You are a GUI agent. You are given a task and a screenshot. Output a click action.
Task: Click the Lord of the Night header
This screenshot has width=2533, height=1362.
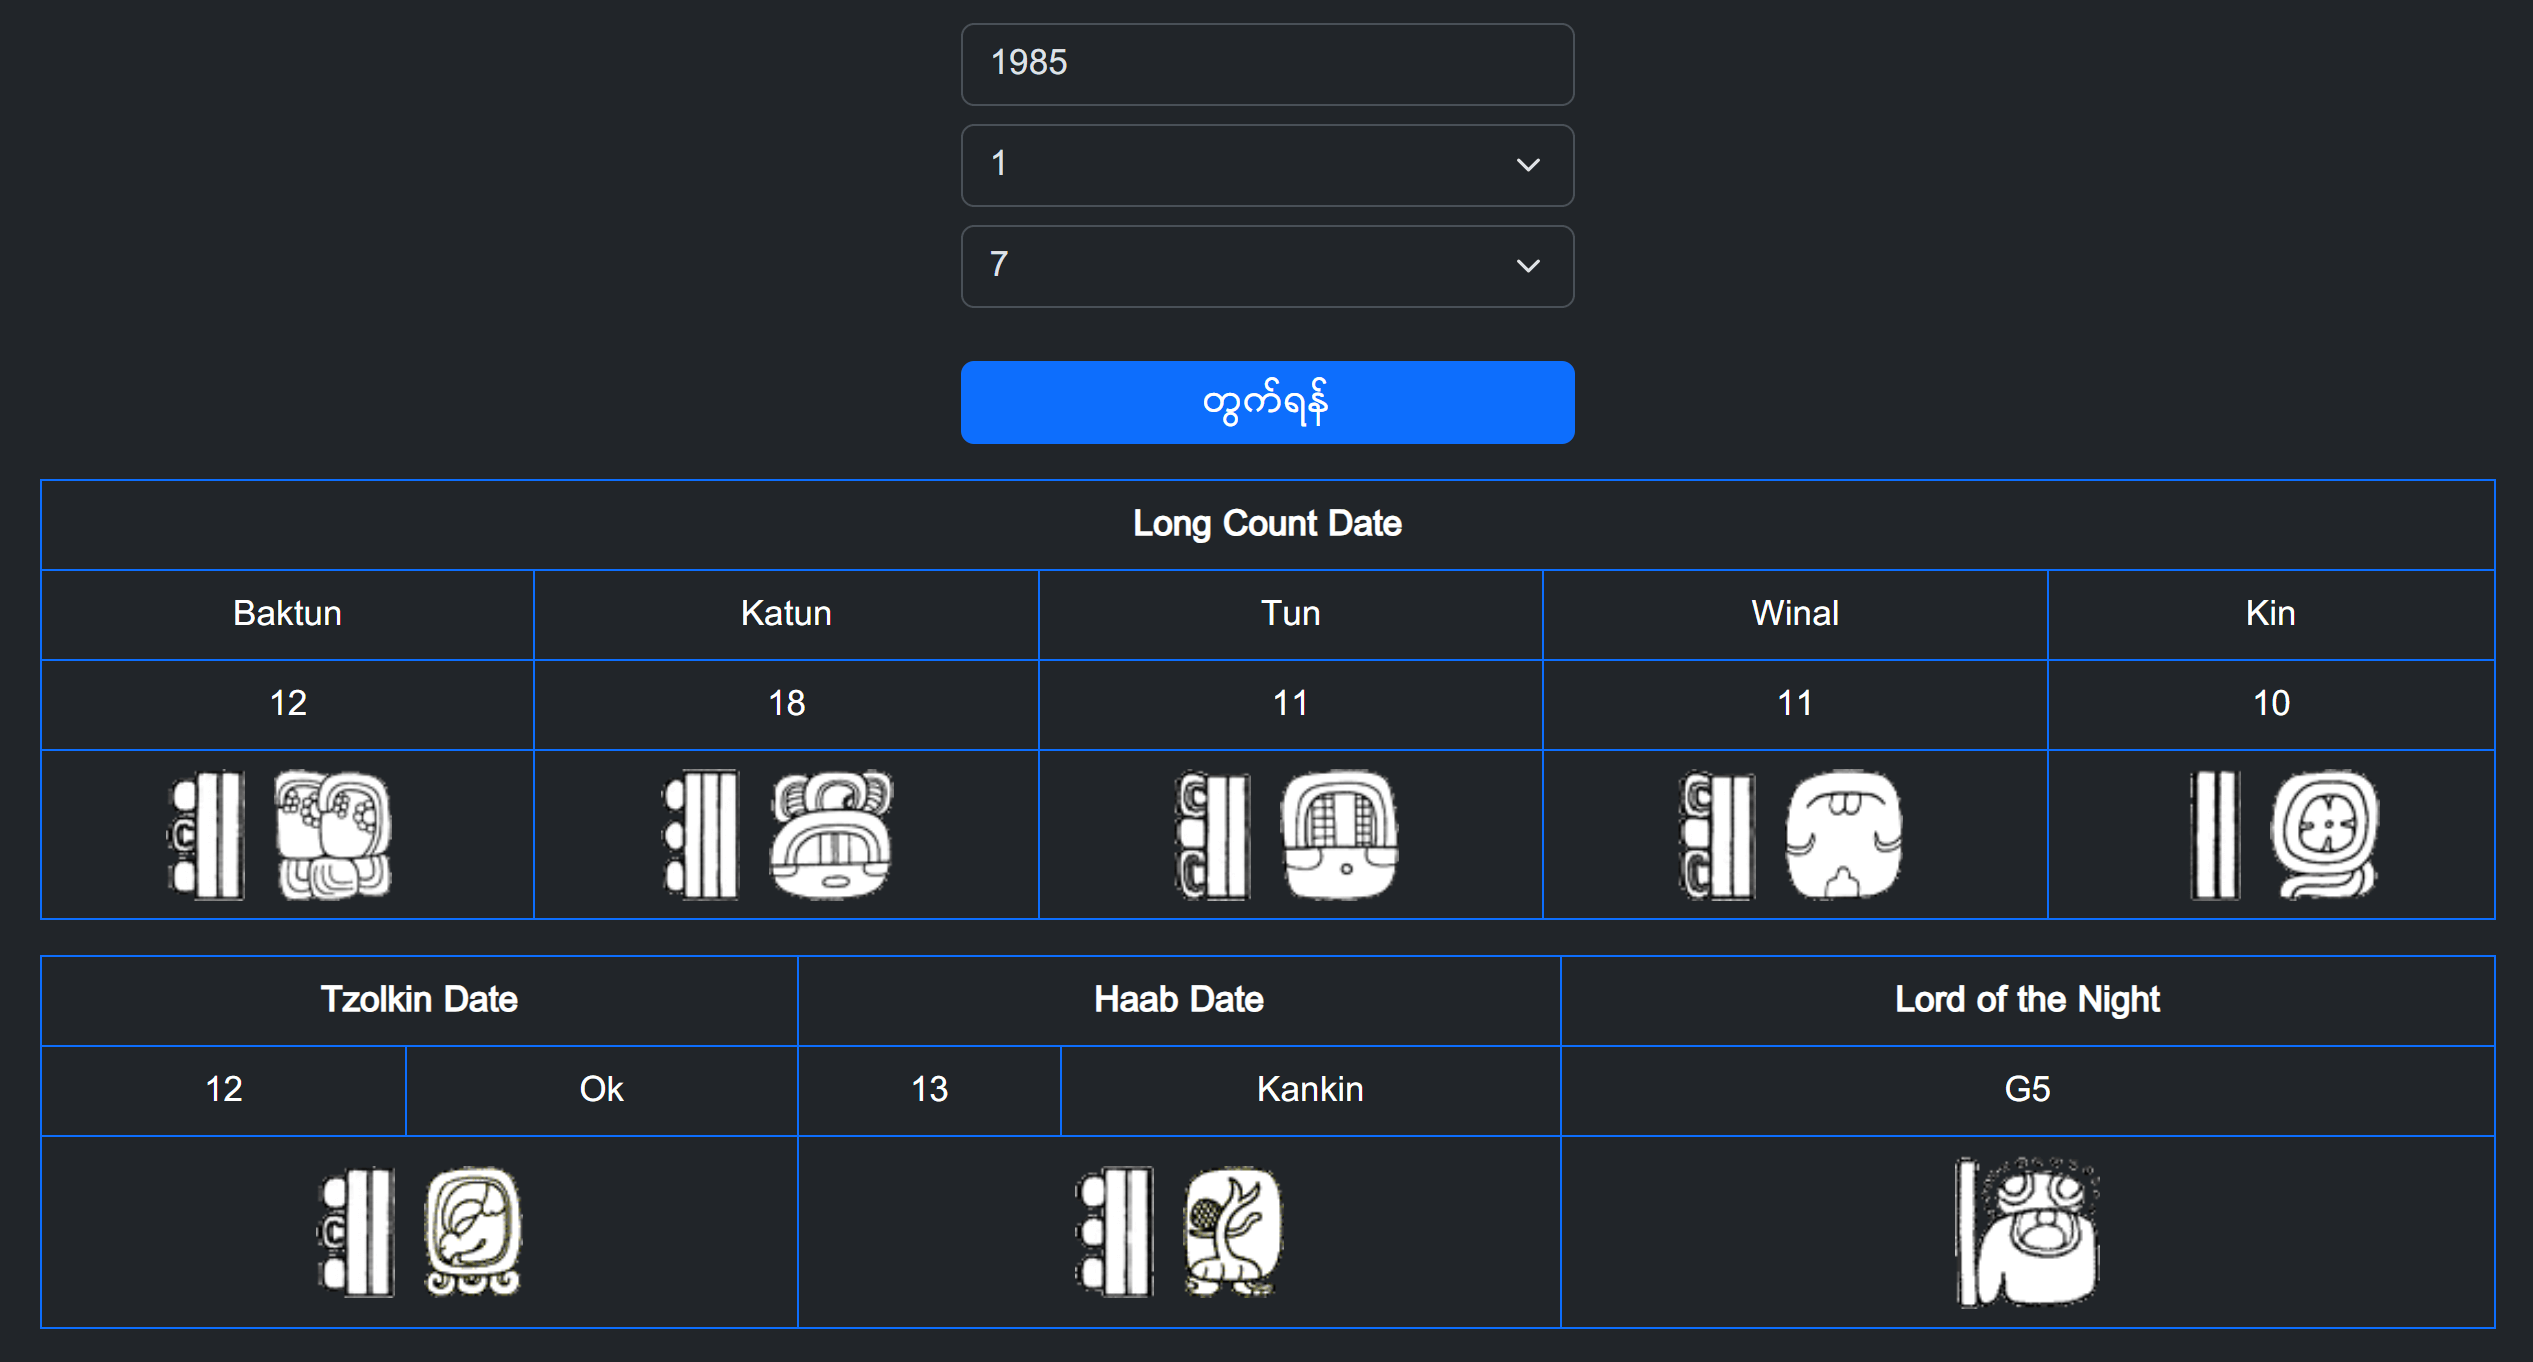[2027, 1000]
